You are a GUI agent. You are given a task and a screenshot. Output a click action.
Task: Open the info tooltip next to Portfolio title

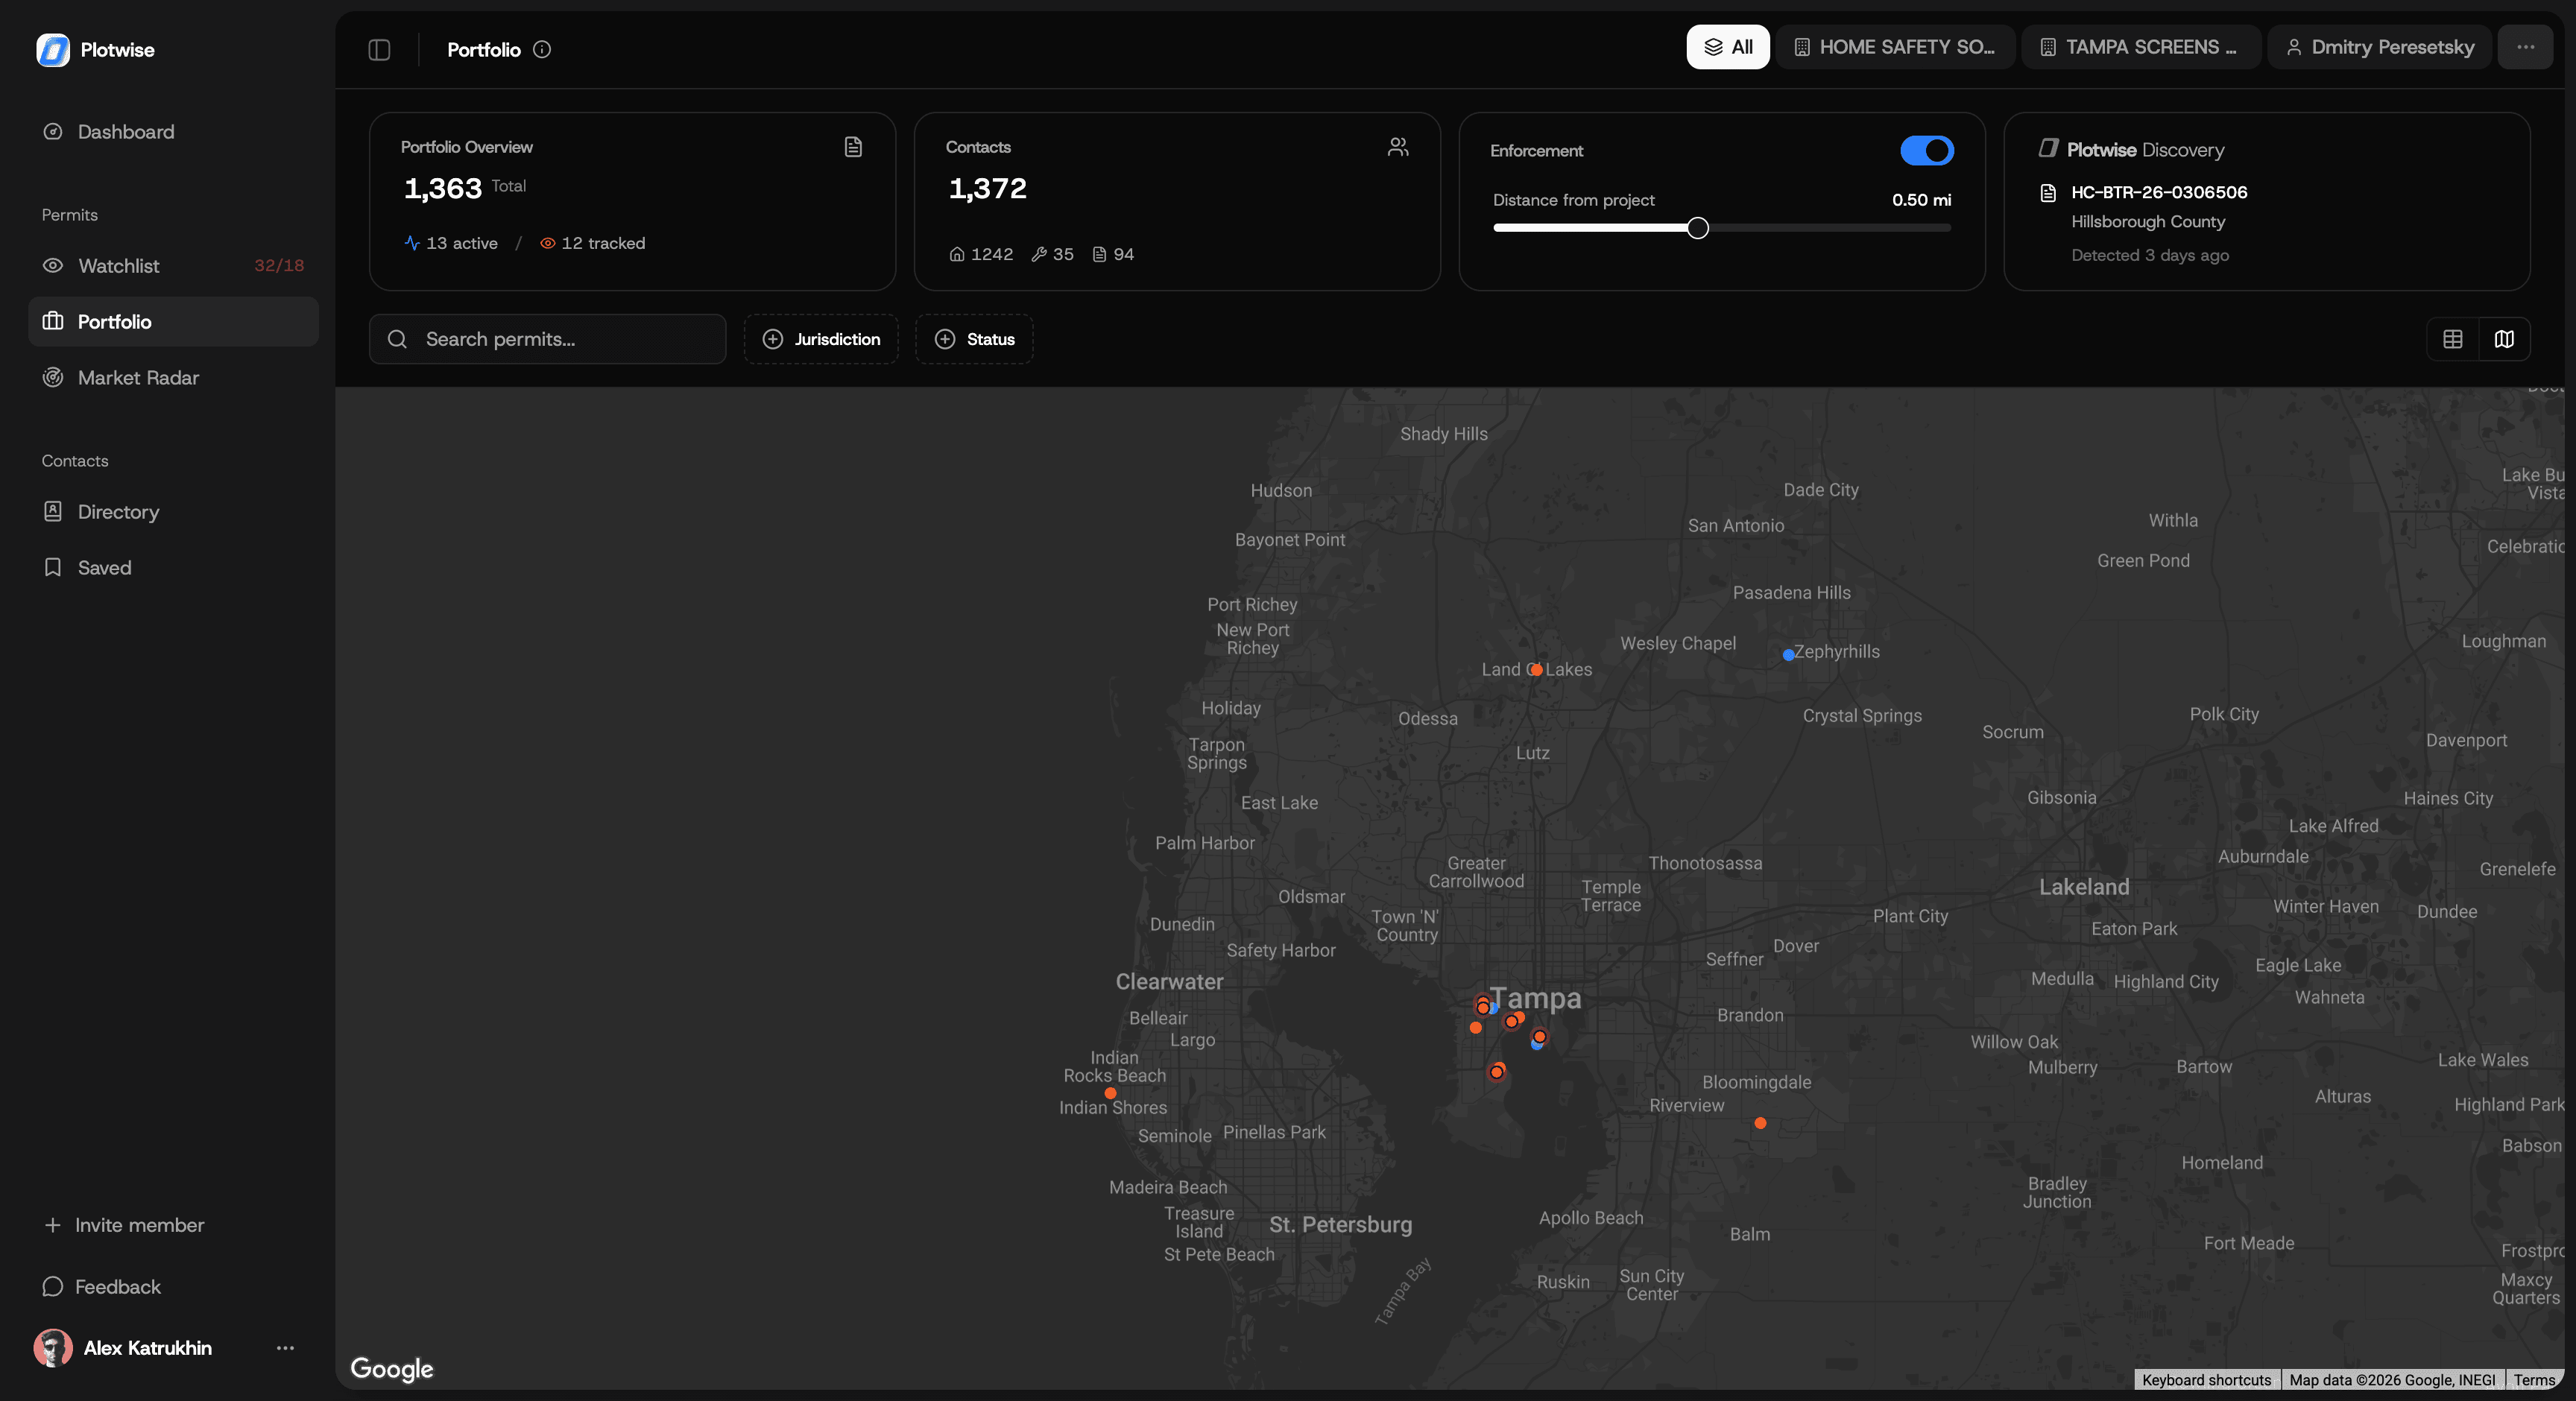click(x=542, y=49)
